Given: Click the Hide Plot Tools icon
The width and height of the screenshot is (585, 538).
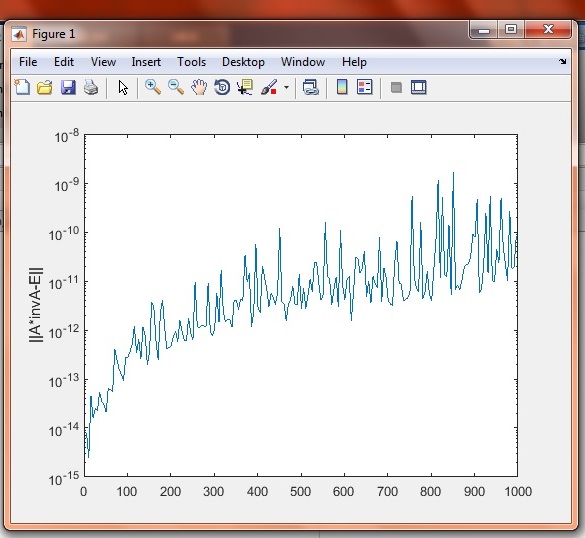Looking at the screenshot, I should click(396, 88).
